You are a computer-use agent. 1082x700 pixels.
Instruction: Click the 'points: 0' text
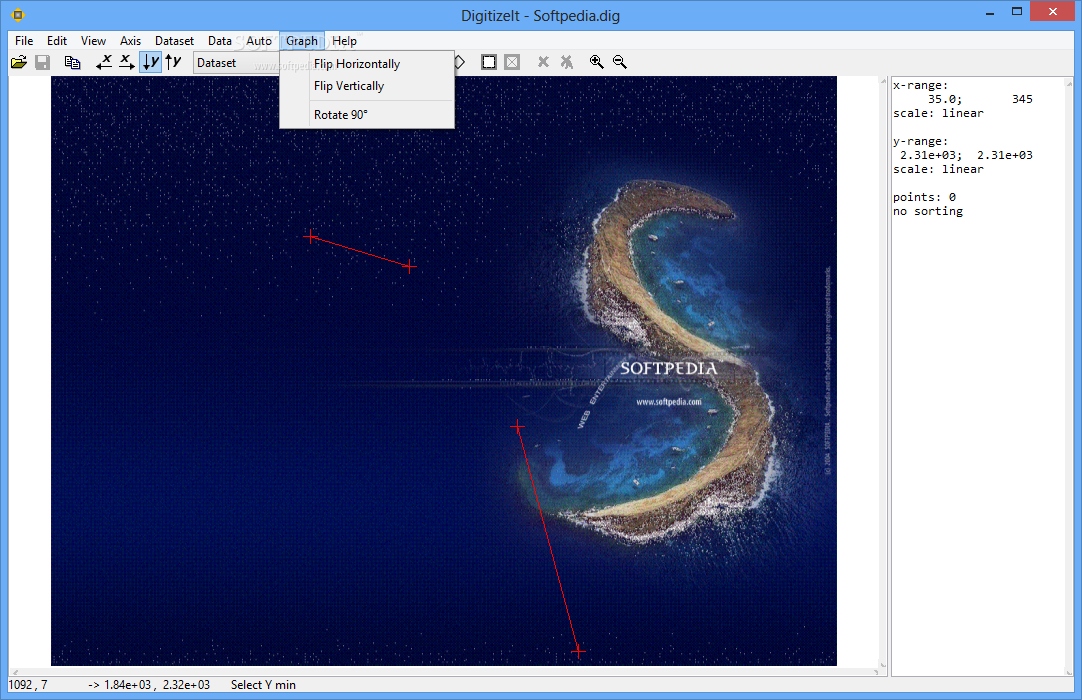point(924,197)
